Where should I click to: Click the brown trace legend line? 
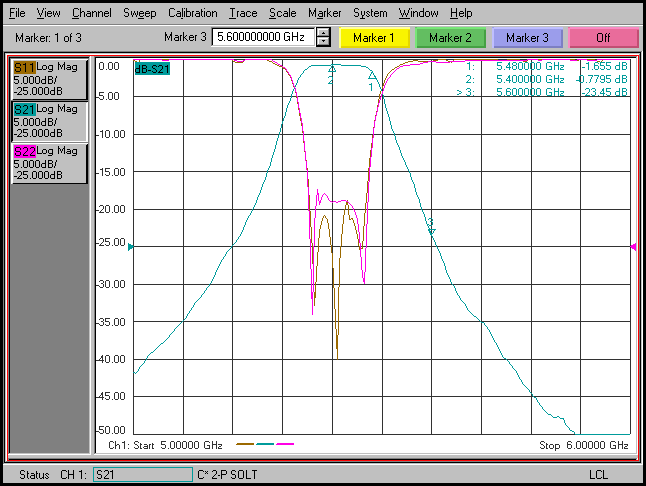245,444
